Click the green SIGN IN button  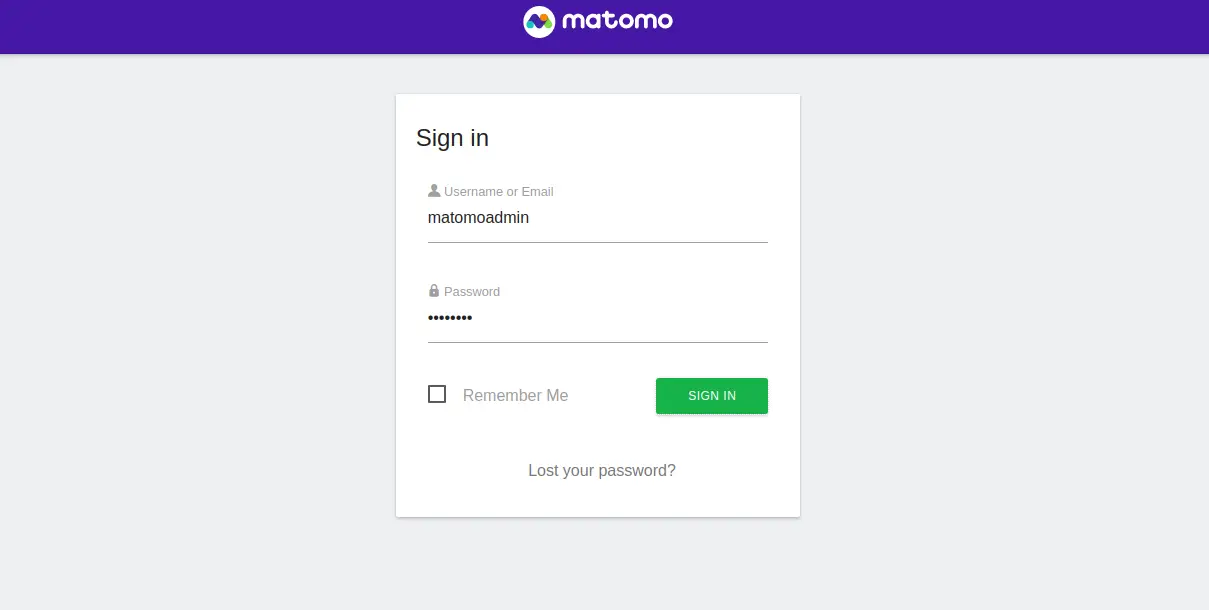point(712,395)
